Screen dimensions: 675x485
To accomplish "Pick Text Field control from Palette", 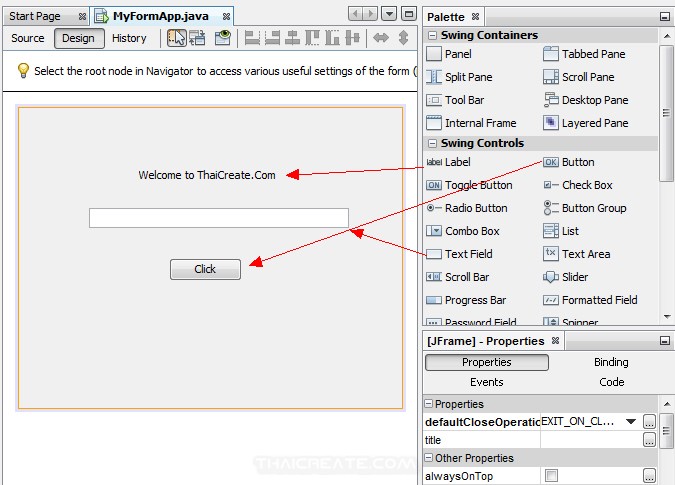I will [x=459, y=254].
